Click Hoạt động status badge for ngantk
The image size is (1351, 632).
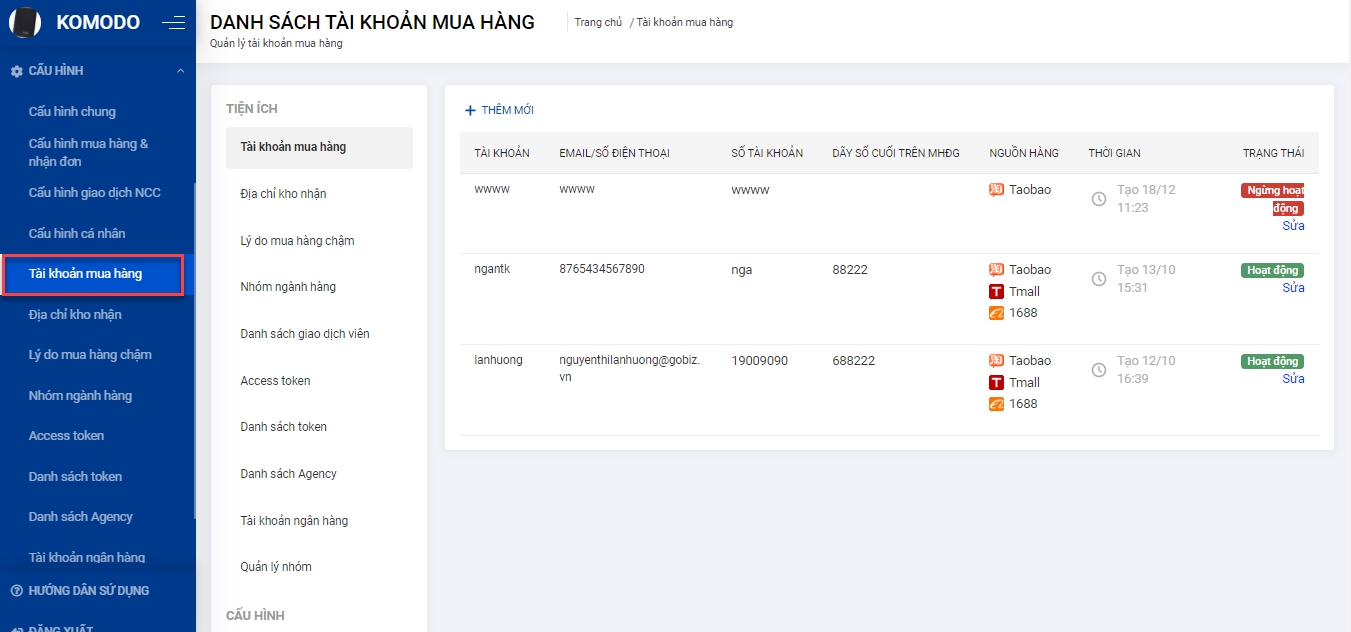coord(1272,270)
